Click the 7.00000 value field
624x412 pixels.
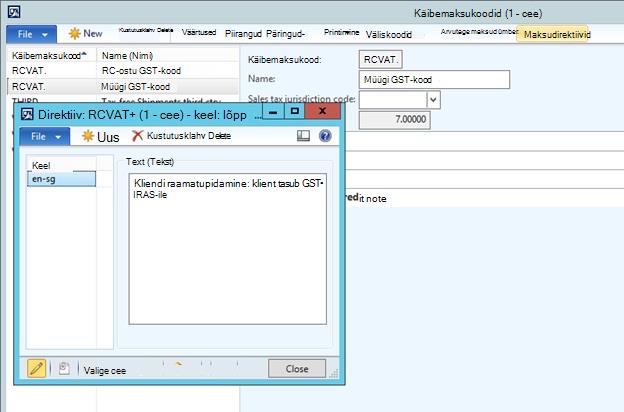394,120
